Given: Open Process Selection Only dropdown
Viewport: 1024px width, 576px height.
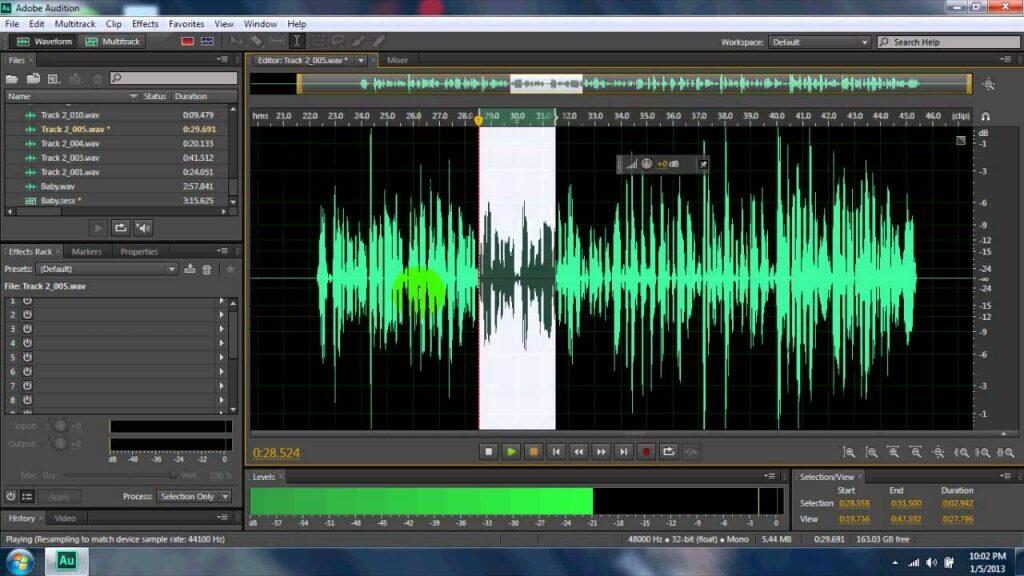Looking at the screenshot, I should pyautogui.click(x=193, y=496).
